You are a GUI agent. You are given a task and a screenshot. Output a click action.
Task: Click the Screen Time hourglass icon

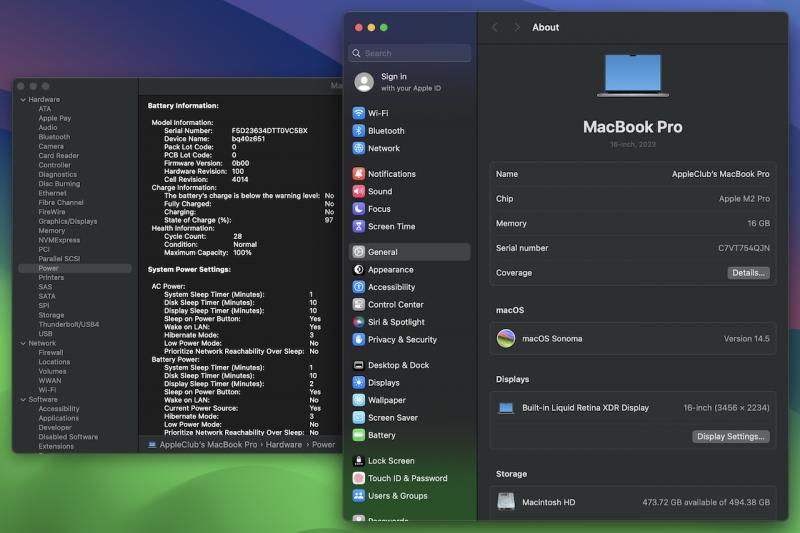coord(358,226)
